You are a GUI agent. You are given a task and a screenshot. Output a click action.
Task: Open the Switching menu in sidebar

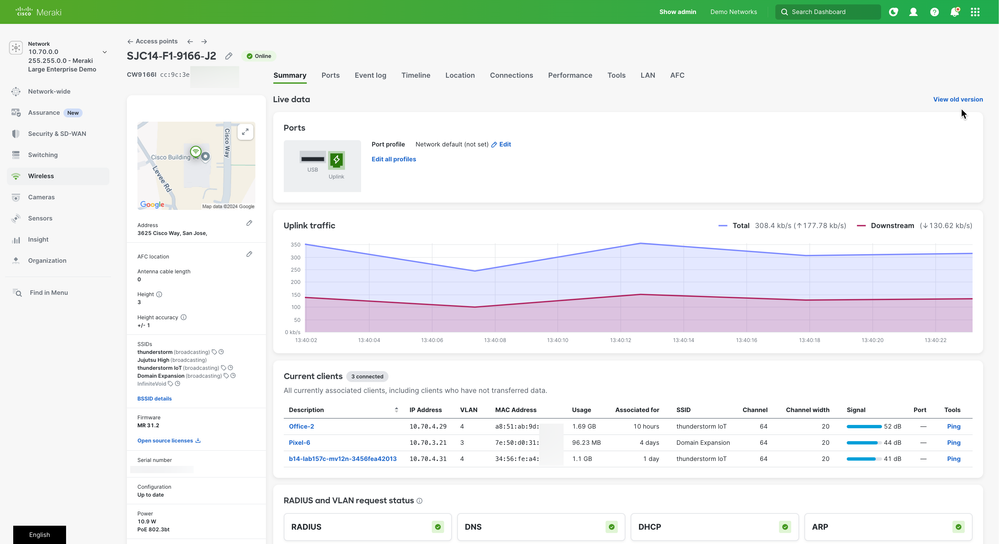(42, 155)
